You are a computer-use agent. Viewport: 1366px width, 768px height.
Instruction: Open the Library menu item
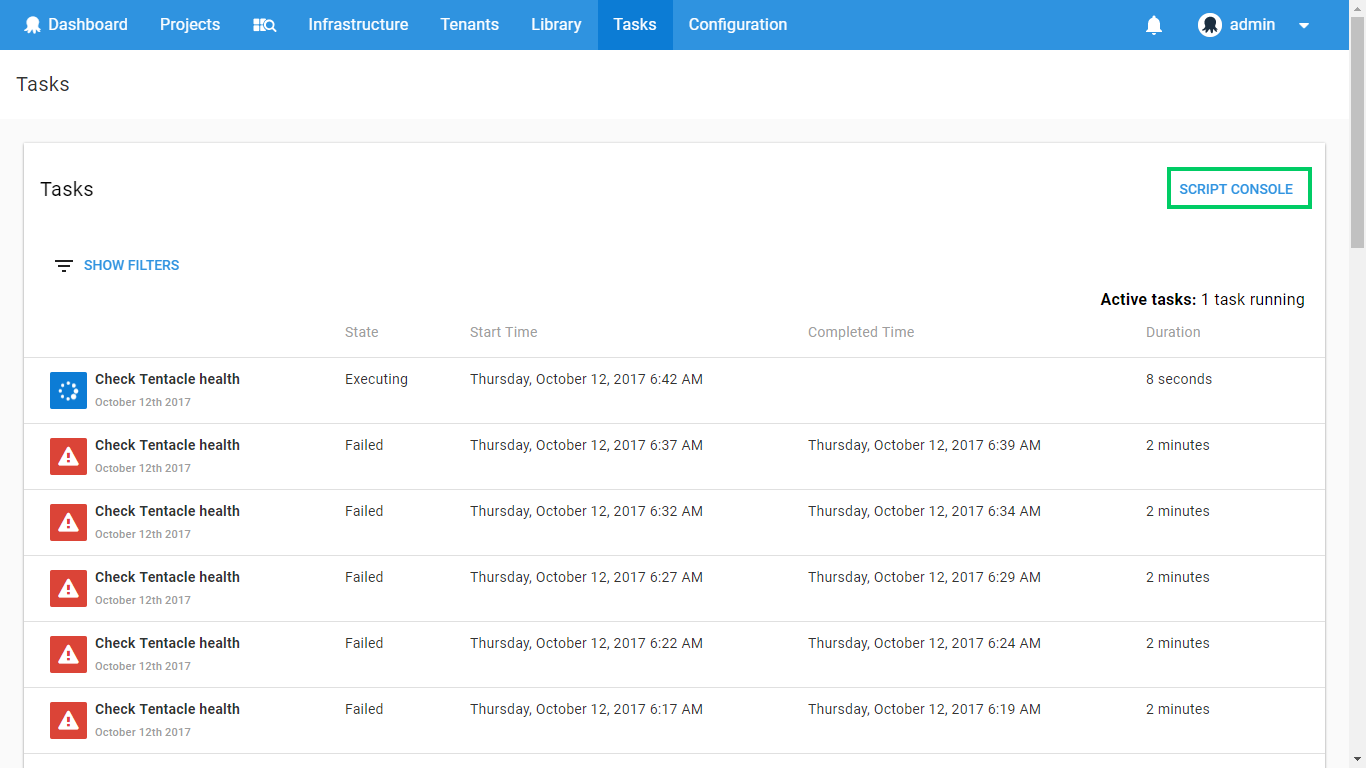[556, 25]
